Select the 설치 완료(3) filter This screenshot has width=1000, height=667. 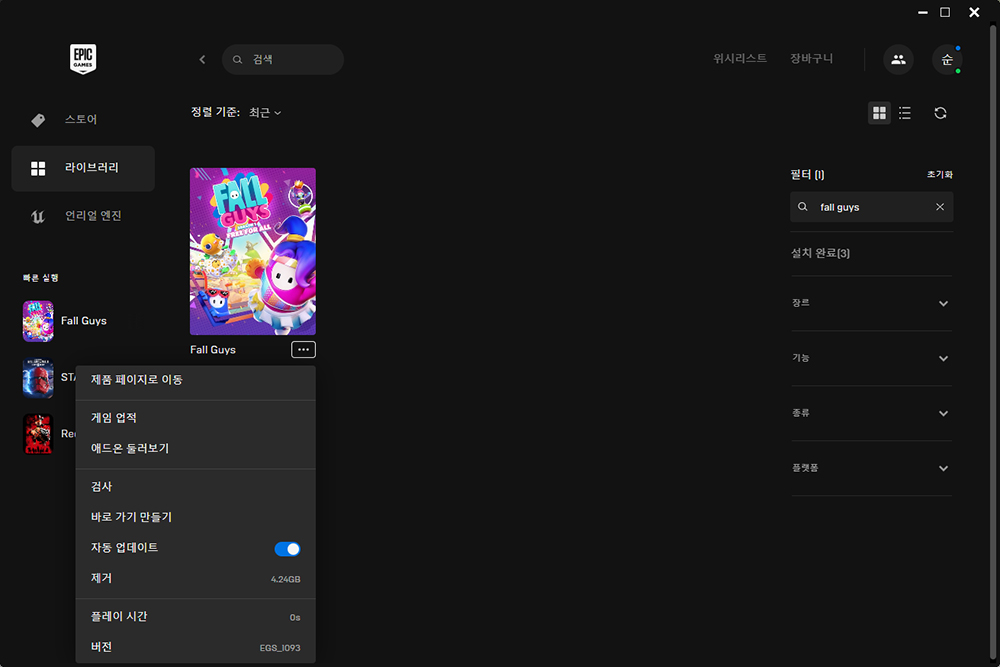point(820,253)
